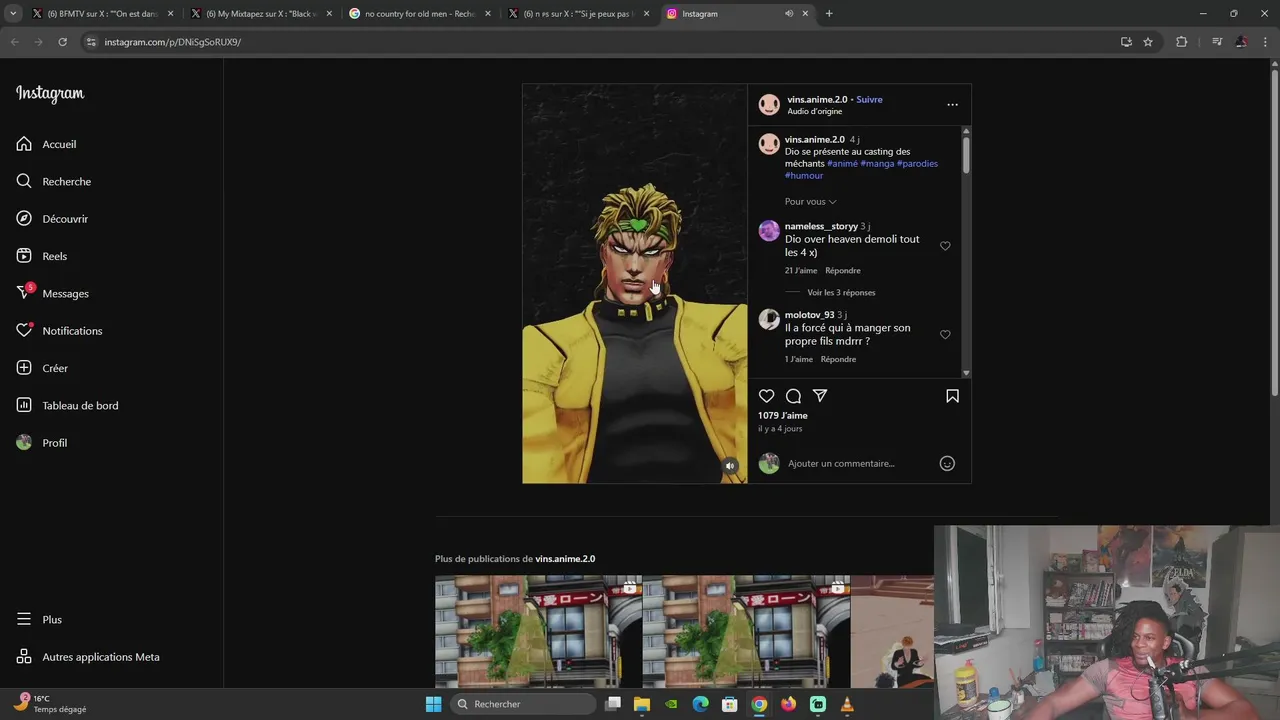
Task: Open a new Chrome tab
Action: click(x=829, y=14)
